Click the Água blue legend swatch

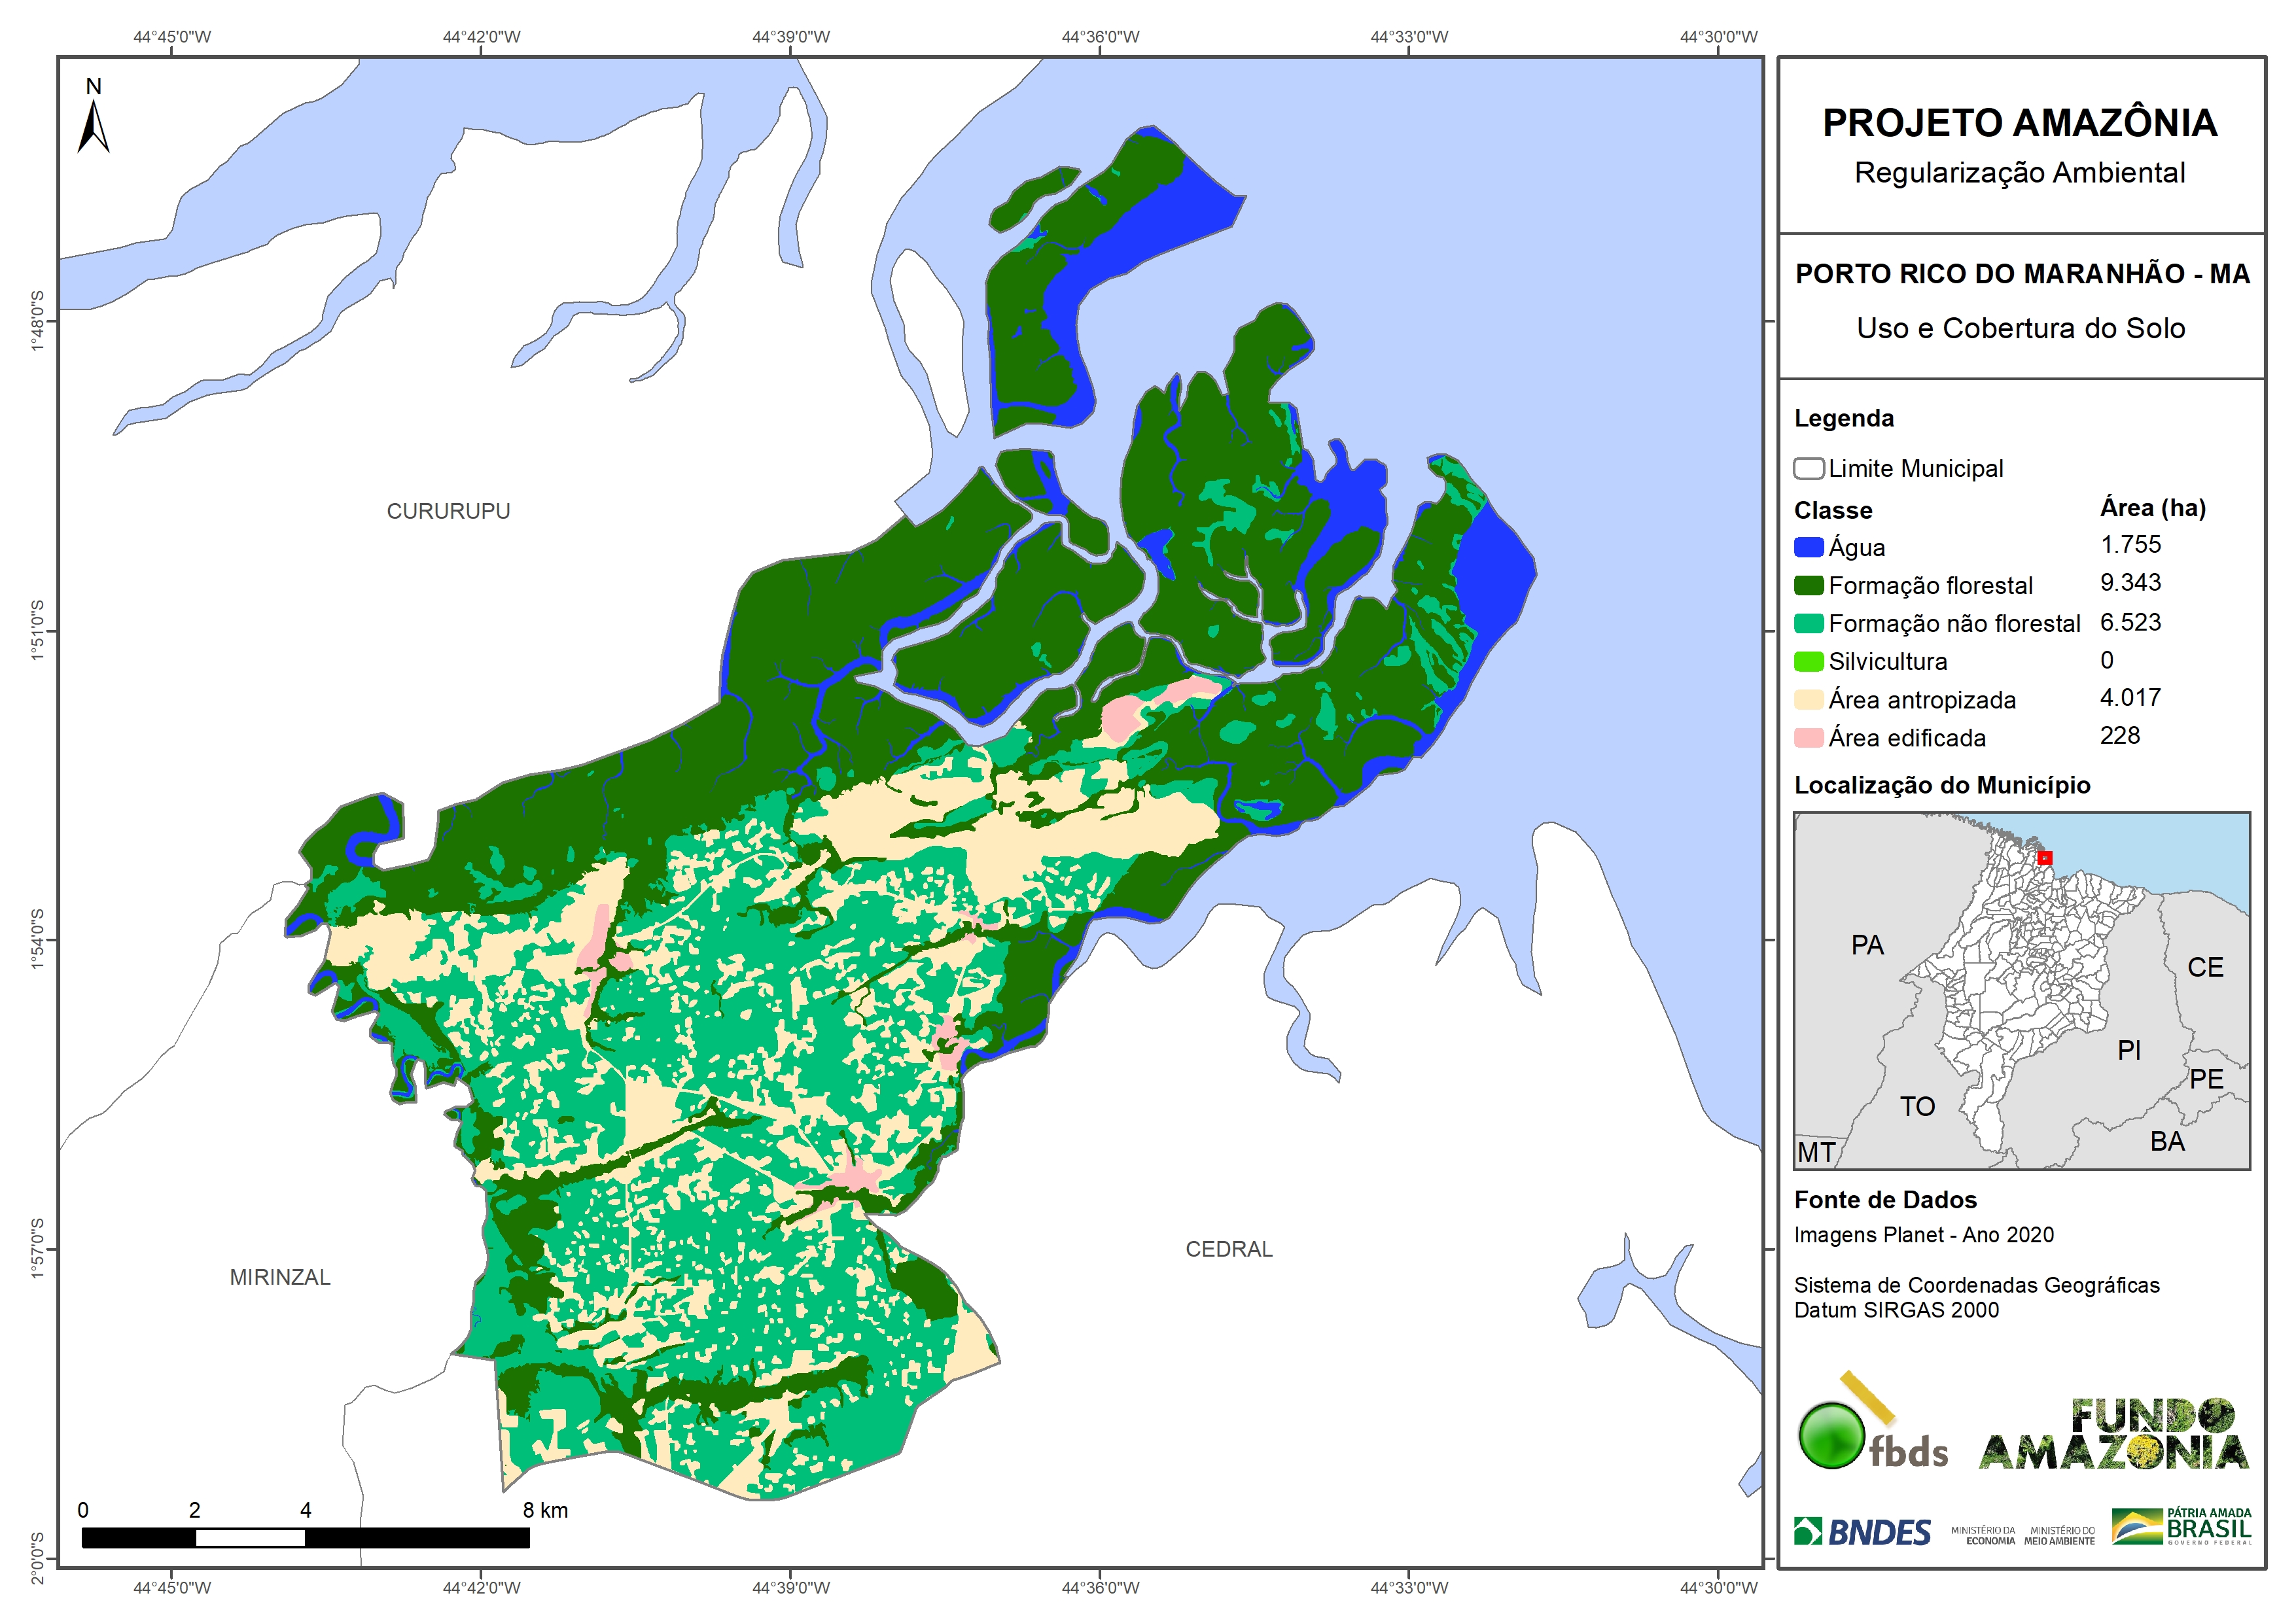[1808, 547]
